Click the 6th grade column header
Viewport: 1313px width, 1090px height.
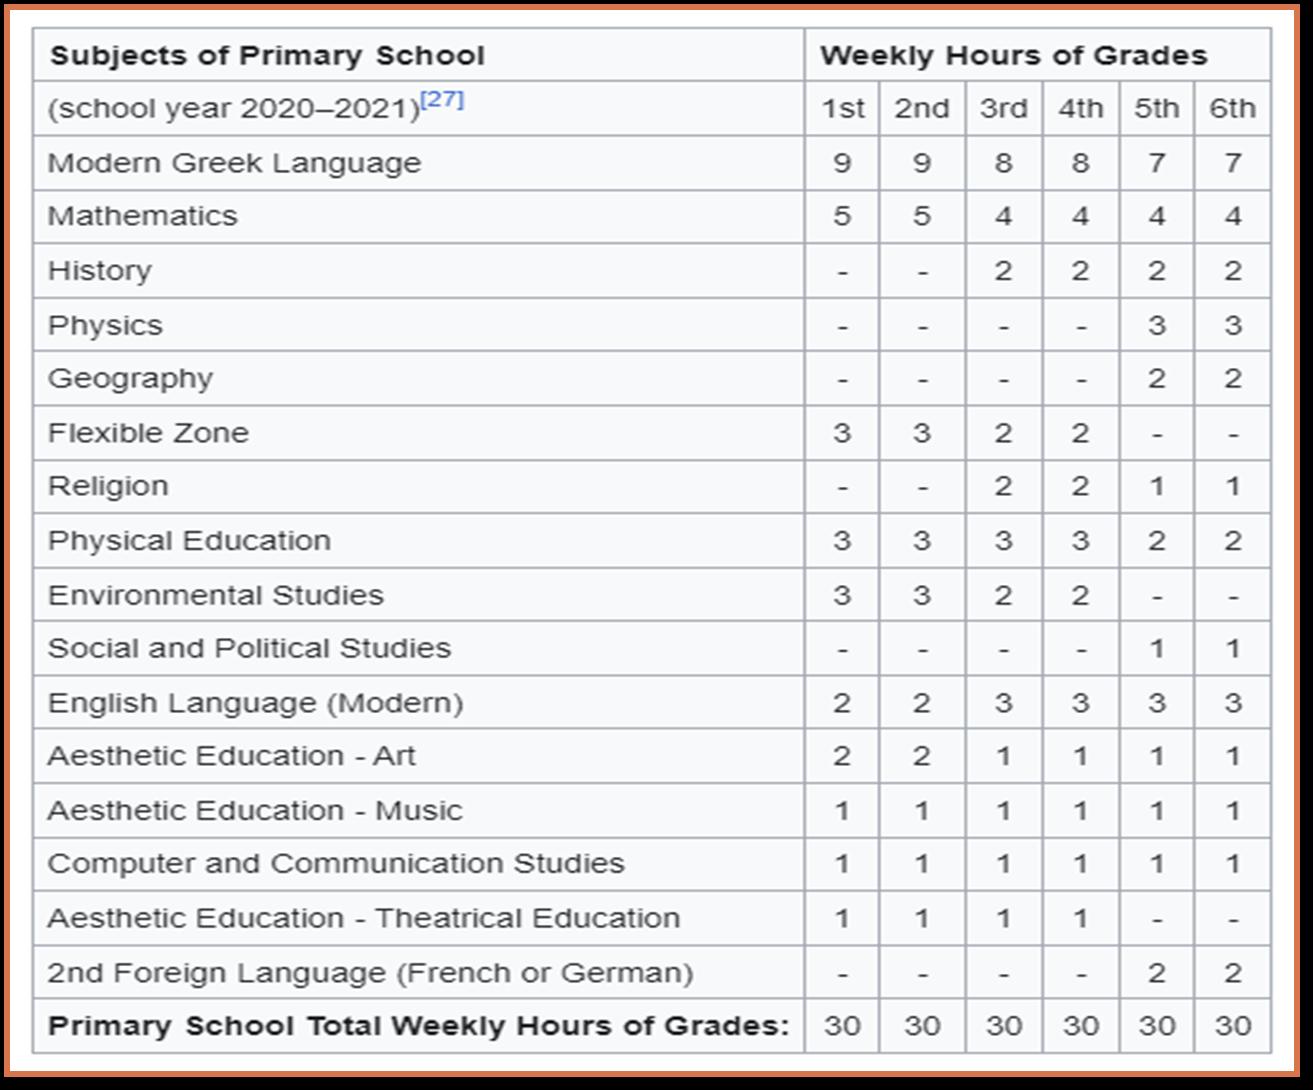pos(1232,108)
